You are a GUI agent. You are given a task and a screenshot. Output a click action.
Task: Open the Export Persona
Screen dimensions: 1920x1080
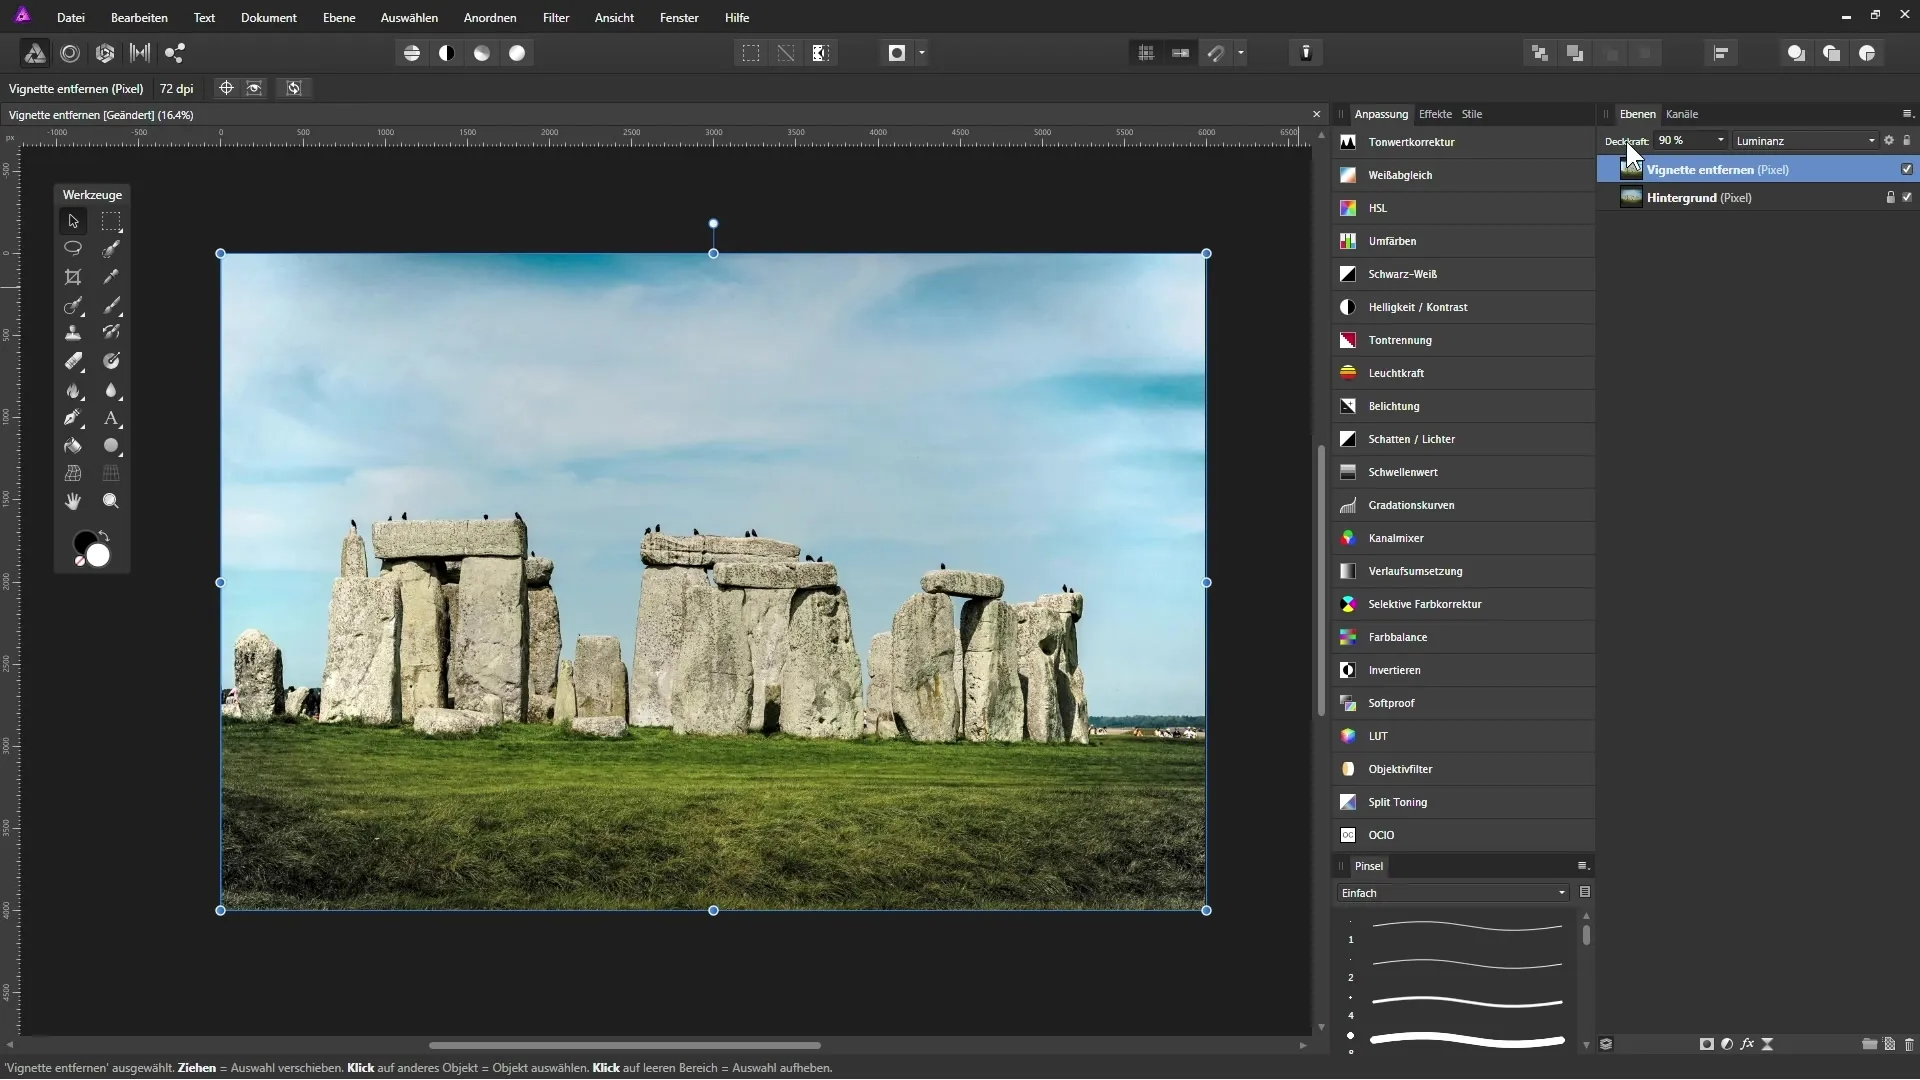tap(175, 53)
